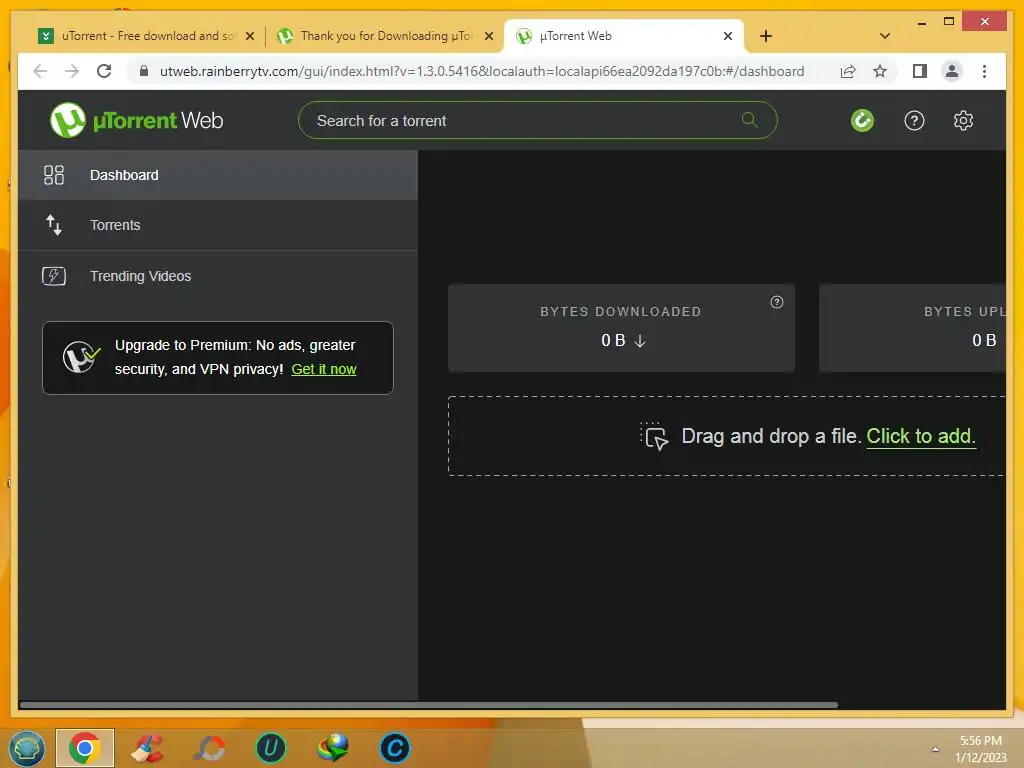The image size is (1024, 768).
Task: Click the Search for a torrent field
Action: 537,120
